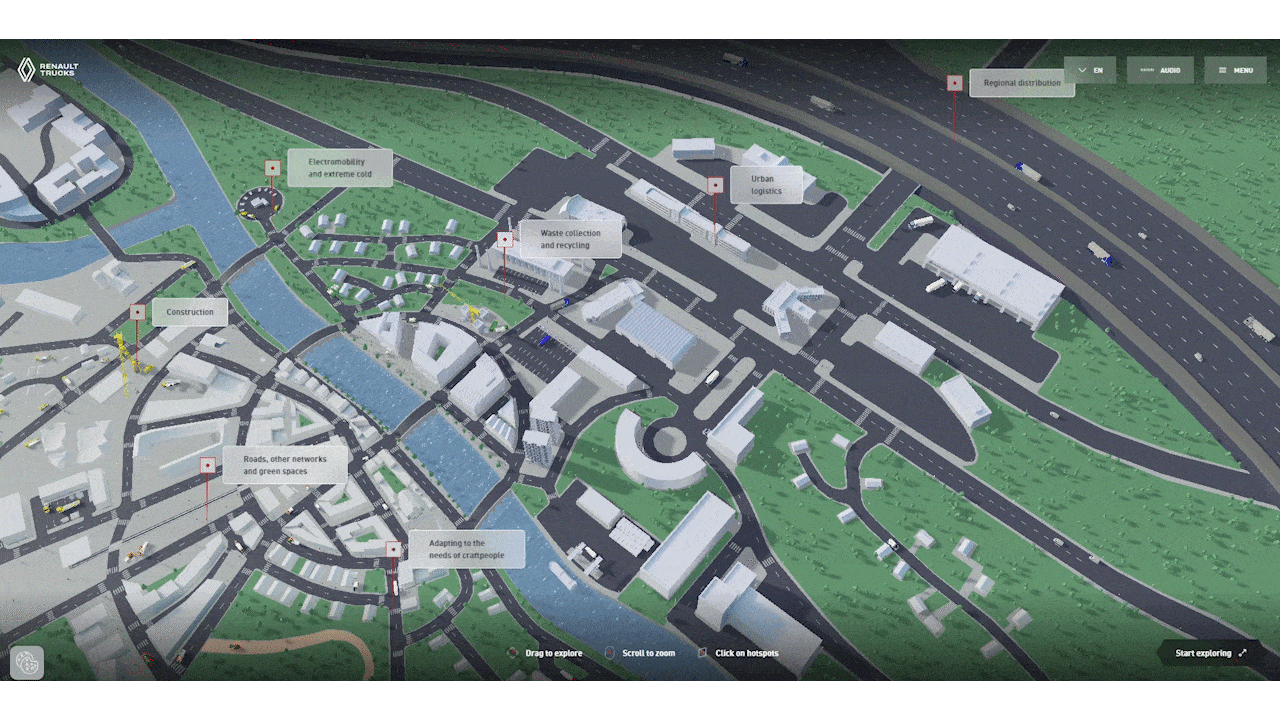This screenshot has height=720, width=1280.
Task: Click the Regional distribution hotspot marker
Action: (955, 83)
